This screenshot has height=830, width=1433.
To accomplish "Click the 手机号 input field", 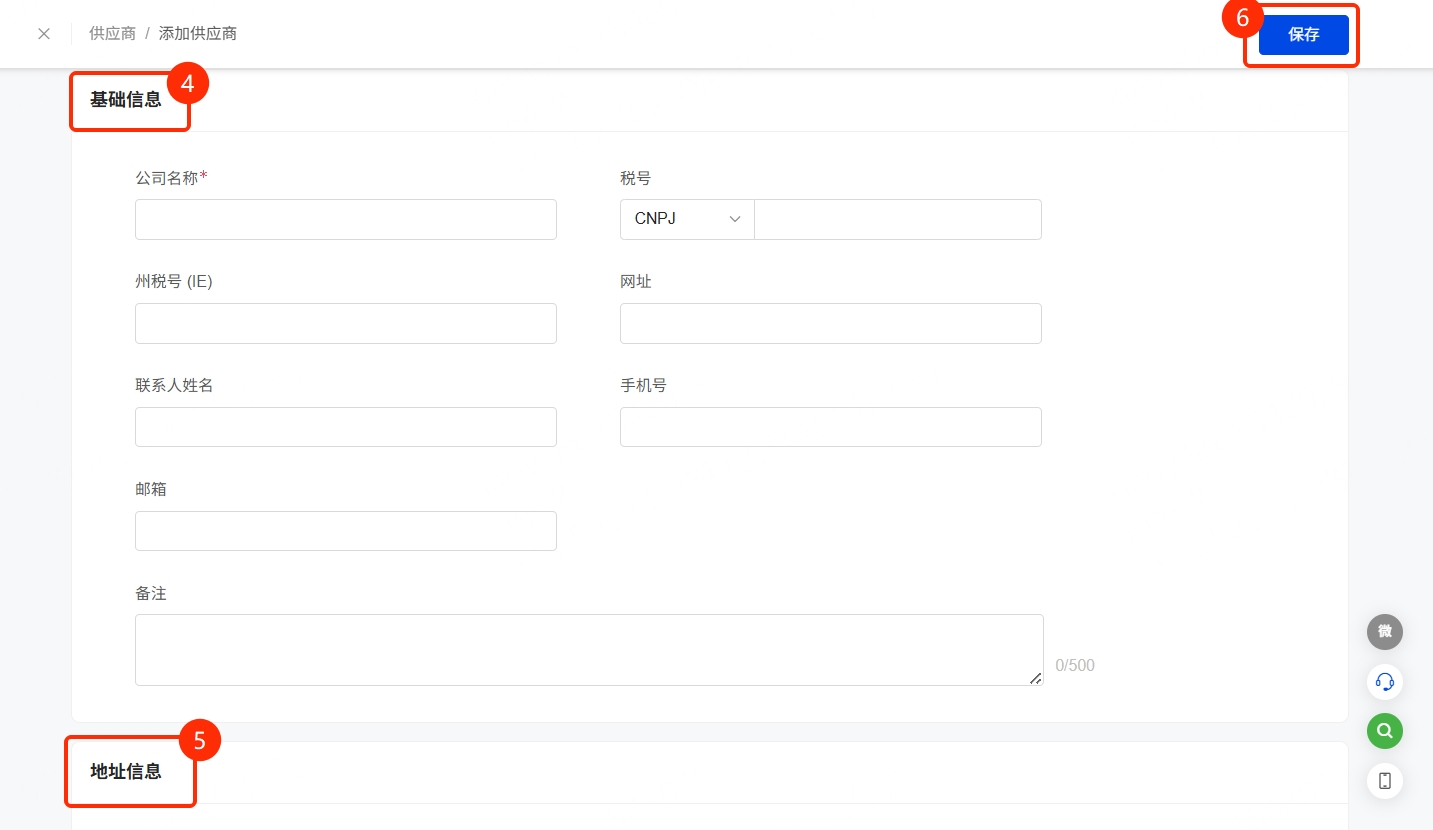I will [831, 427].
